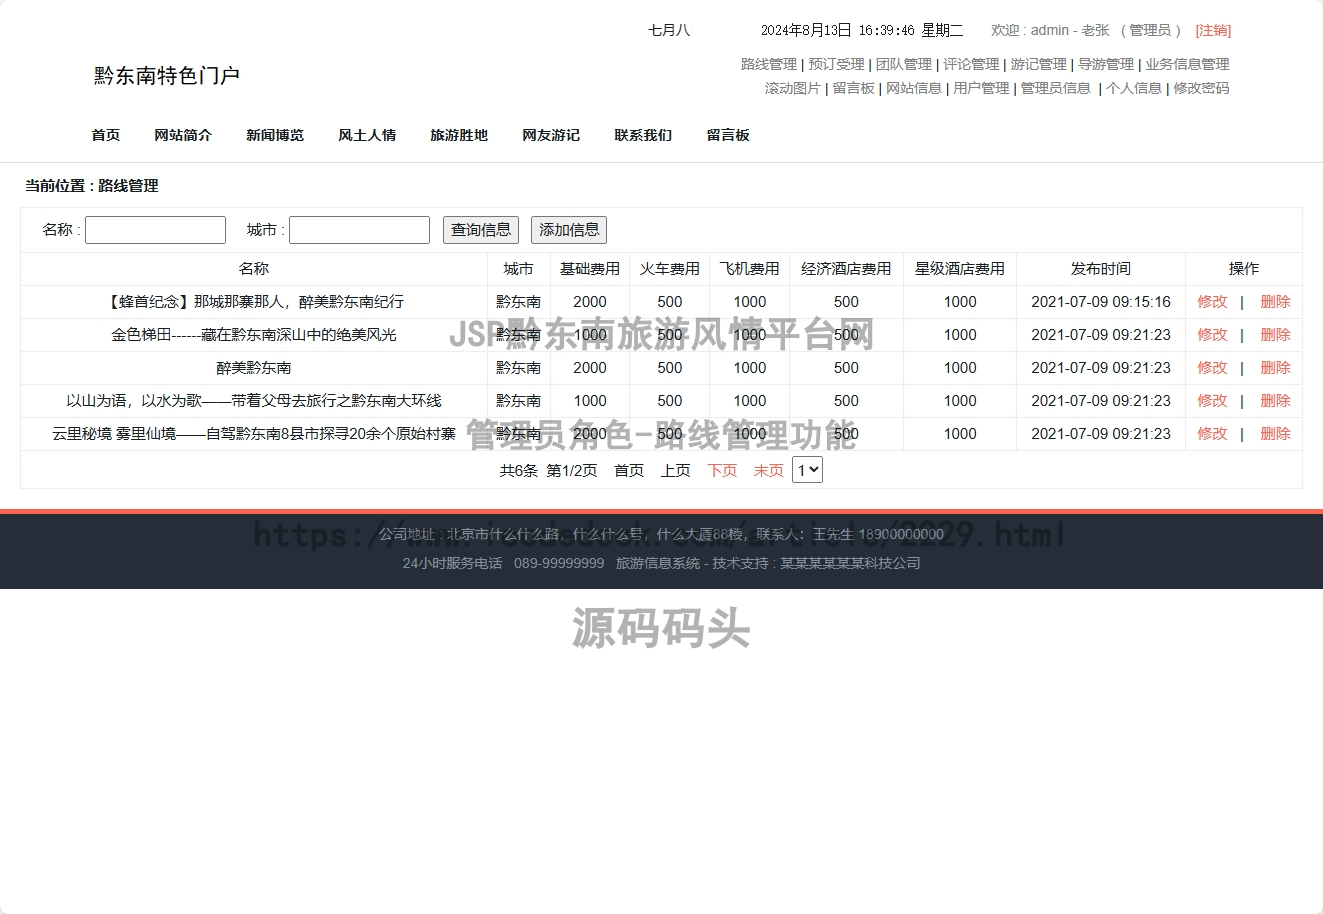The height and width of the screenshot is (914, 1323).
Task: Click the 名称 search input field
Action: (155, 230)
